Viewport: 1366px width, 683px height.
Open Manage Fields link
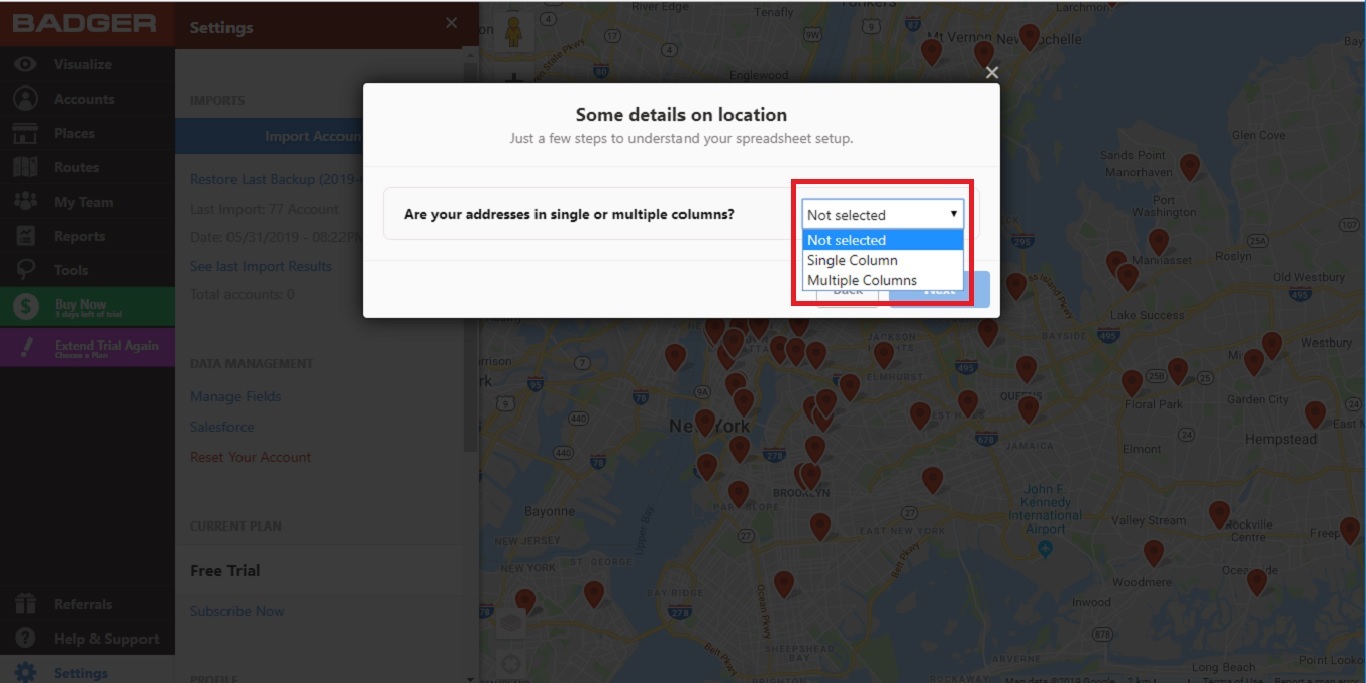(235, 396)
